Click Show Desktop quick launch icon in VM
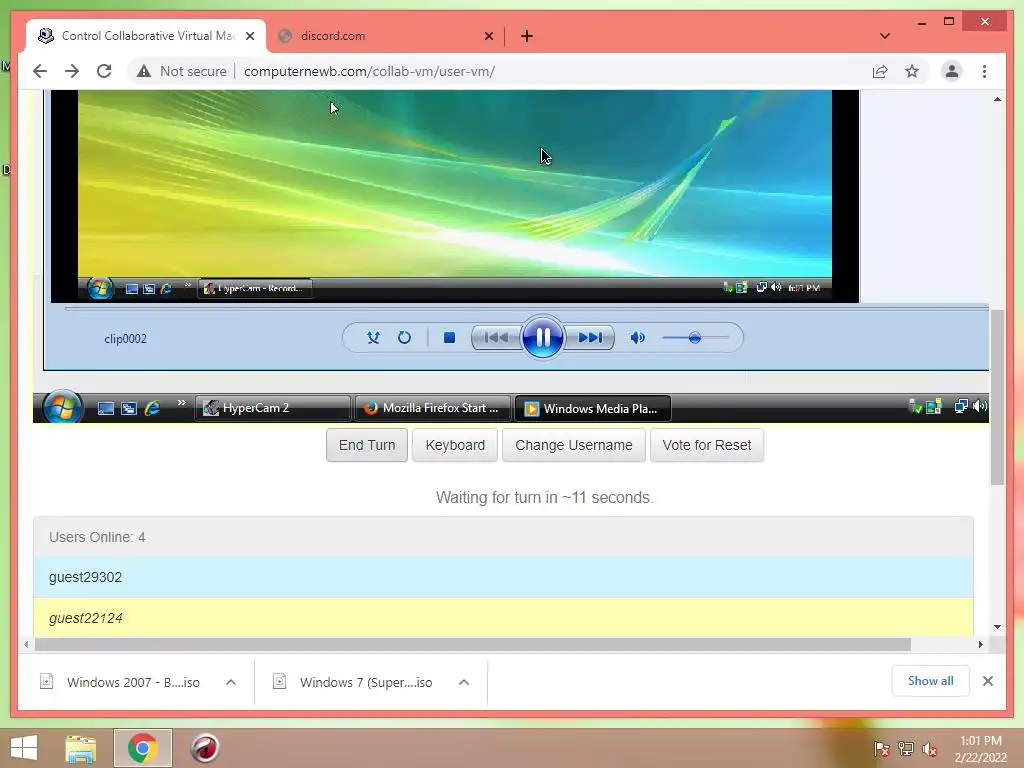The width and height of the screenshot is (1024, 768). 105,408
